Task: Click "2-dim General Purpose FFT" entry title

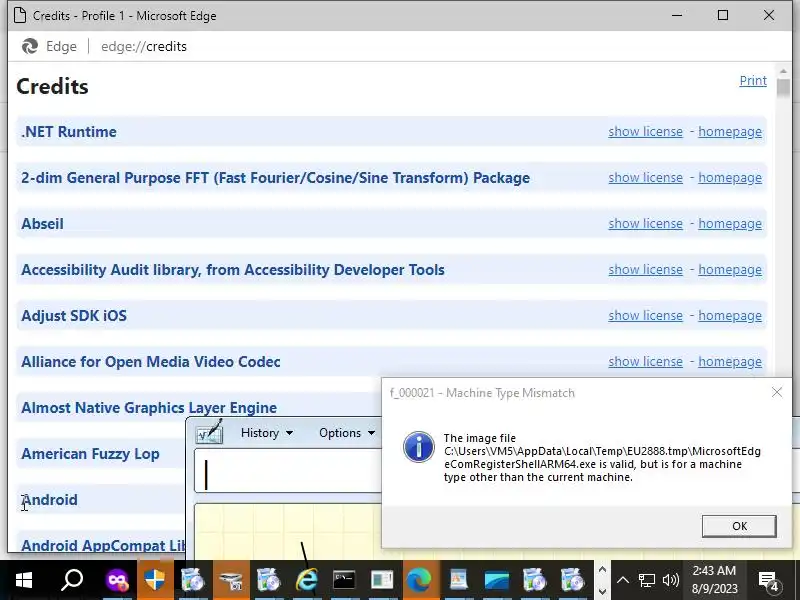Action: 276,178
